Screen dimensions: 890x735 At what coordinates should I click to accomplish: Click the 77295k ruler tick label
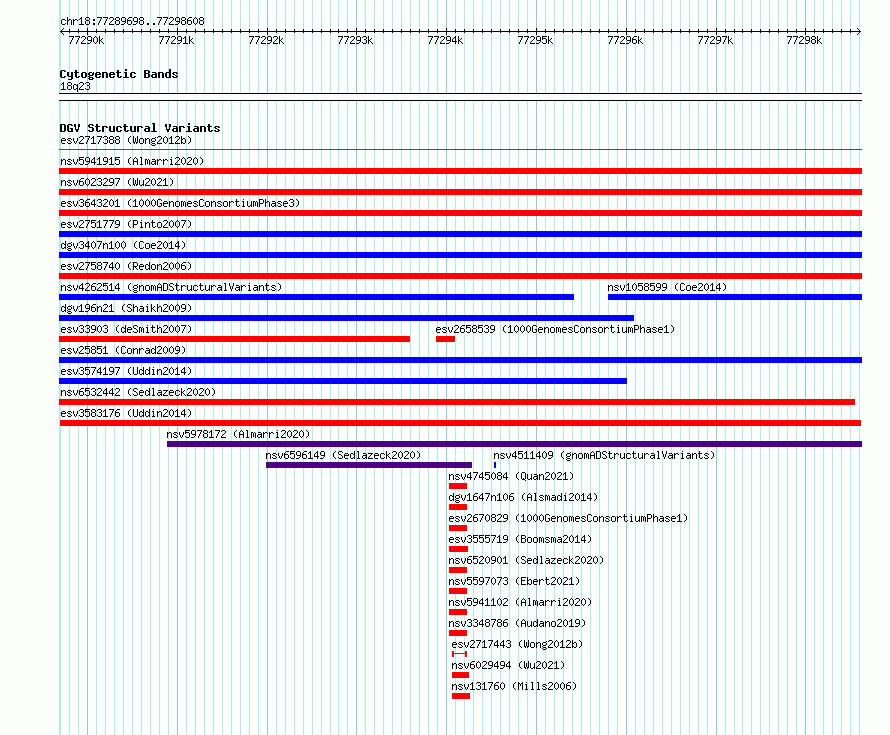coord(535,40)
